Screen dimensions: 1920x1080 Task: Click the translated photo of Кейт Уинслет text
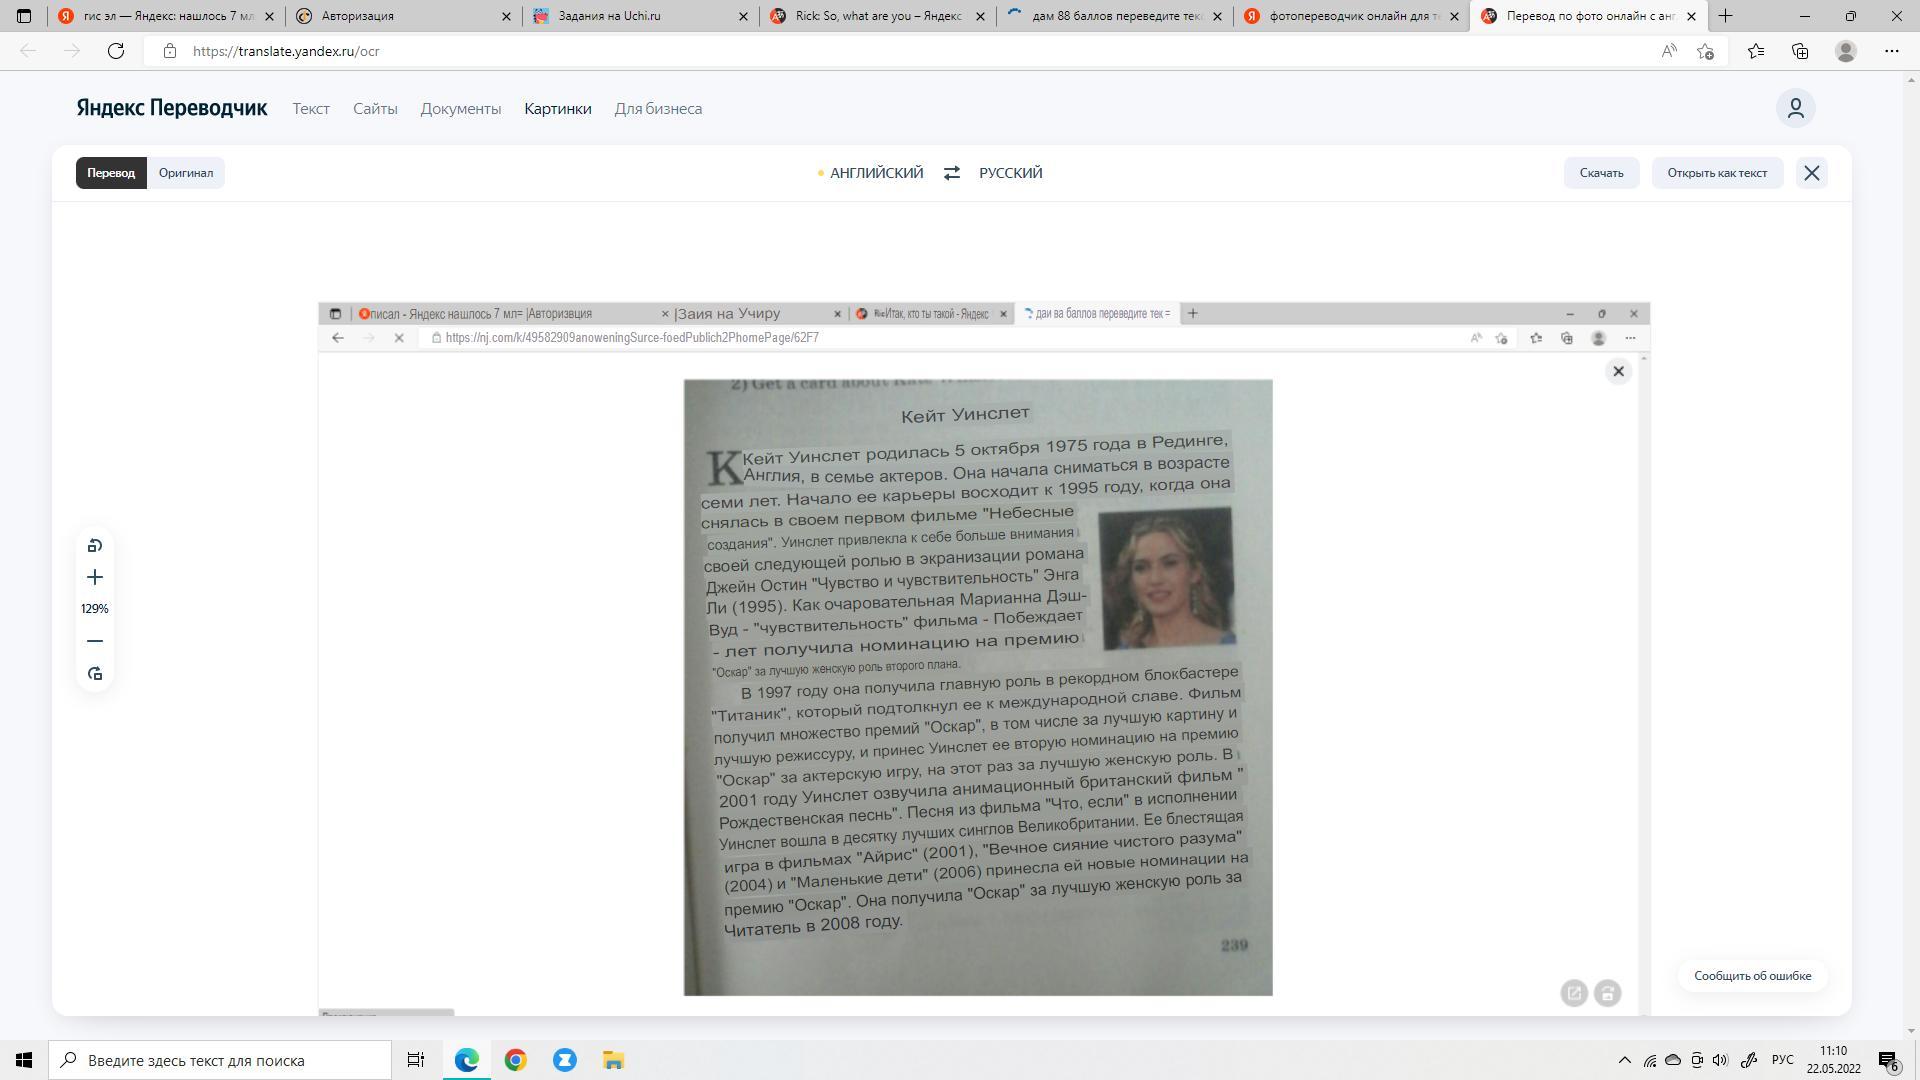[x=978, y=687]
